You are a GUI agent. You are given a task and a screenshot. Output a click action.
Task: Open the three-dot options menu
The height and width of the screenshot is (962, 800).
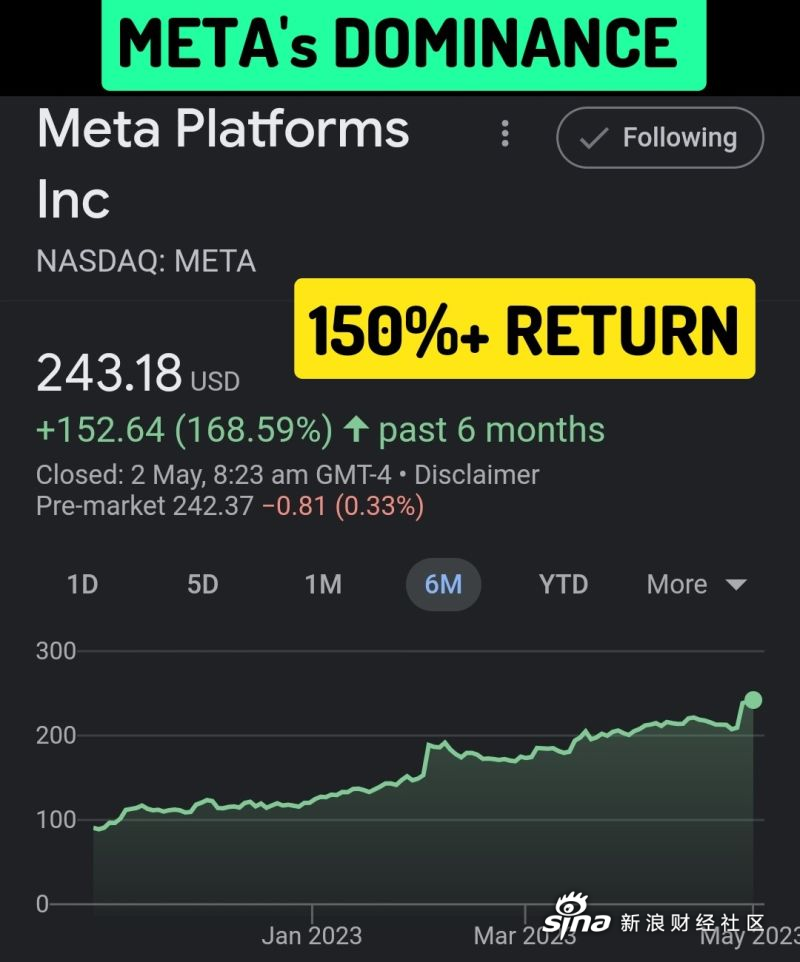505,133
